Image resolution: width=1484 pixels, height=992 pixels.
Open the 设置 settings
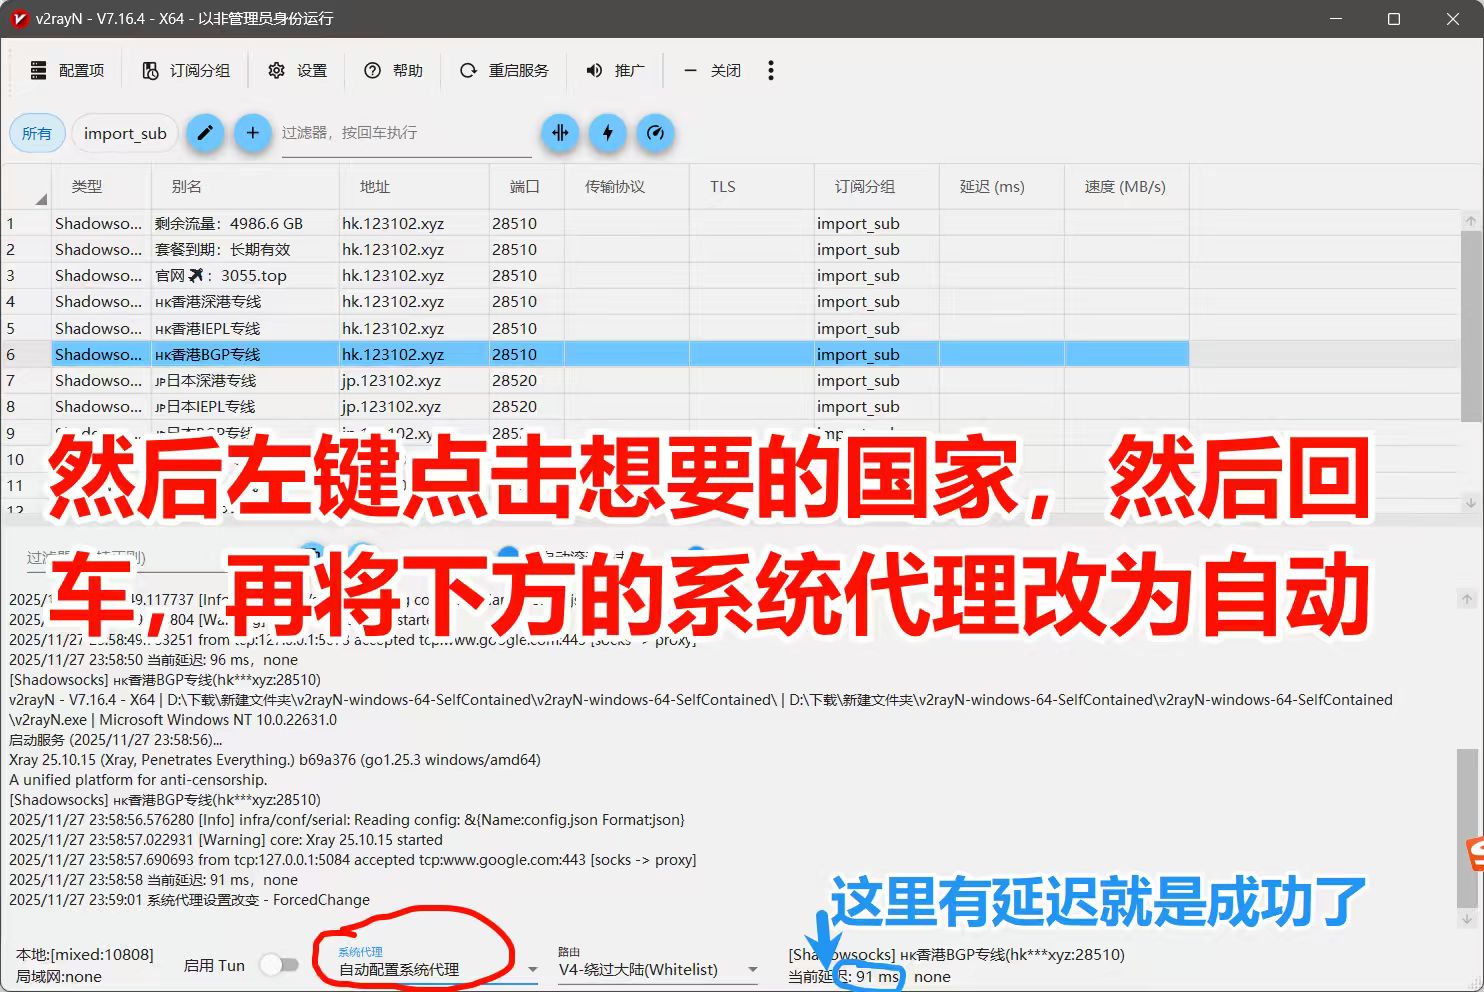(x=297, y=70)
